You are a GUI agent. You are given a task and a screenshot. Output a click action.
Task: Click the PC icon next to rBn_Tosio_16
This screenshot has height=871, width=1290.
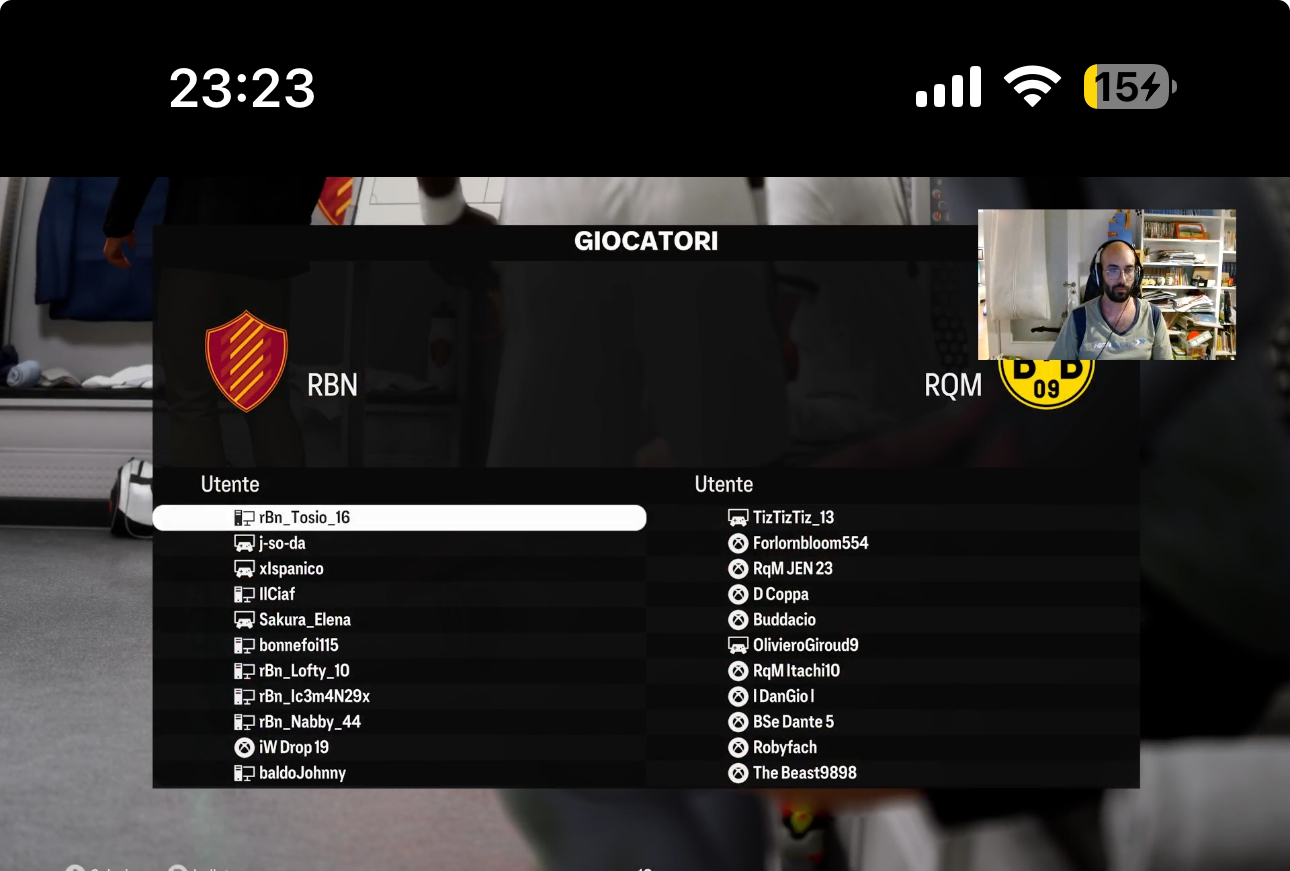[x=244, y=518]
